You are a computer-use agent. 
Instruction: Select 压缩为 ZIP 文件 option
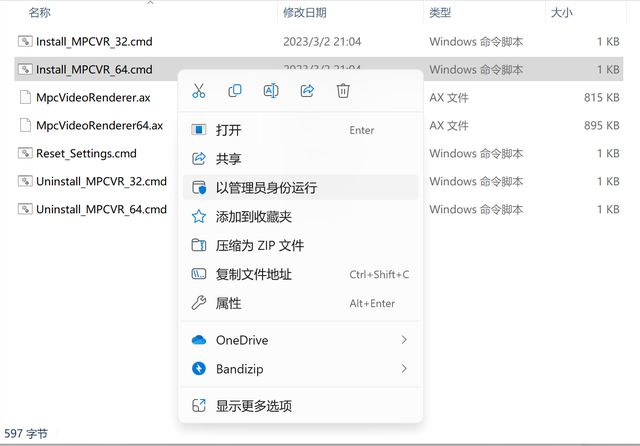[300, 246]
